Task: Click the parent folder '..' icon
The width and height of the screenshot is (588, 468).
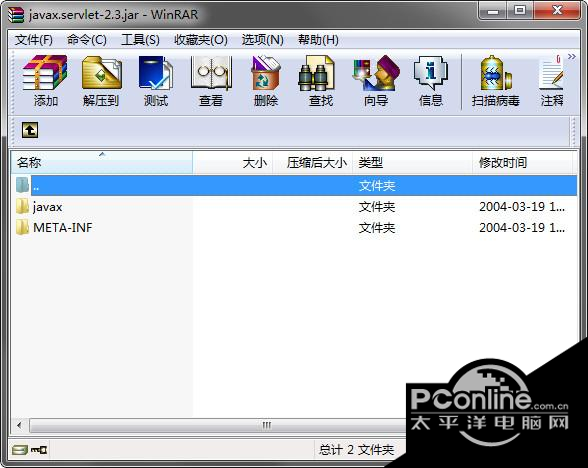Action: tap(22, 185)
